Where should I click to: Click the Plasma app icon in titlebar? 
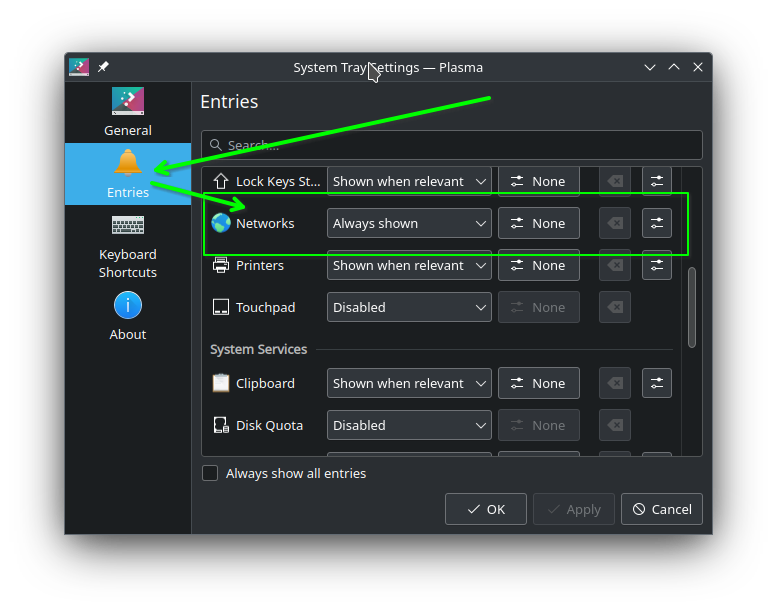coord(79,67)
